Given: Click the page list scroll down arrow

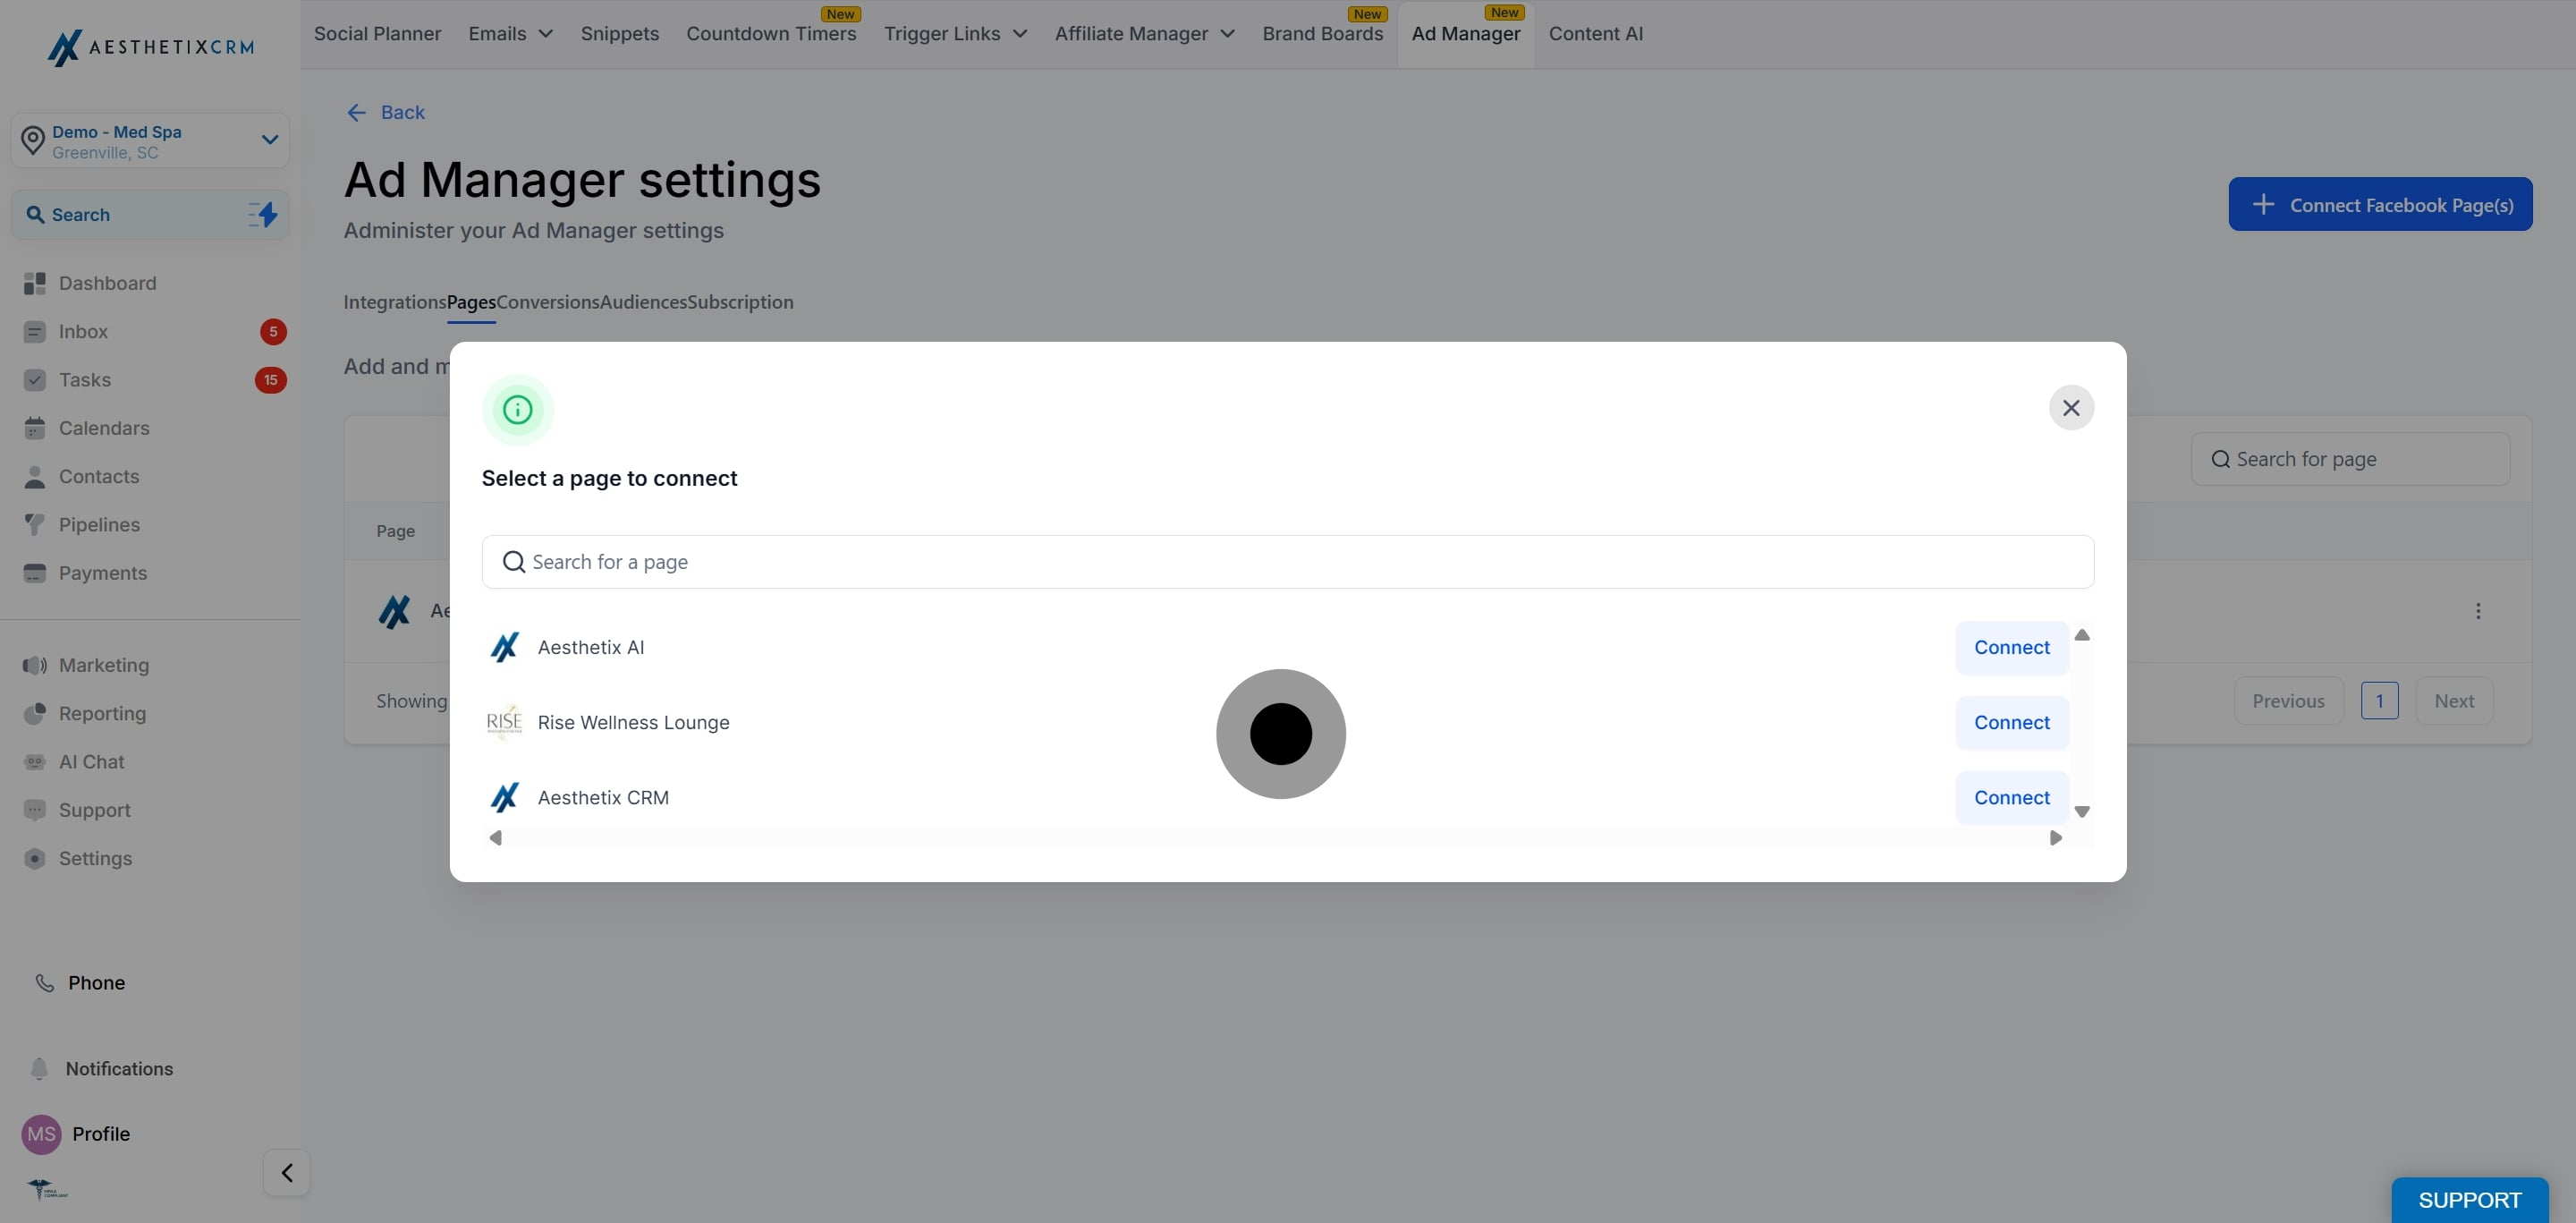Looking at the screenshot, I should [2082, 812].
